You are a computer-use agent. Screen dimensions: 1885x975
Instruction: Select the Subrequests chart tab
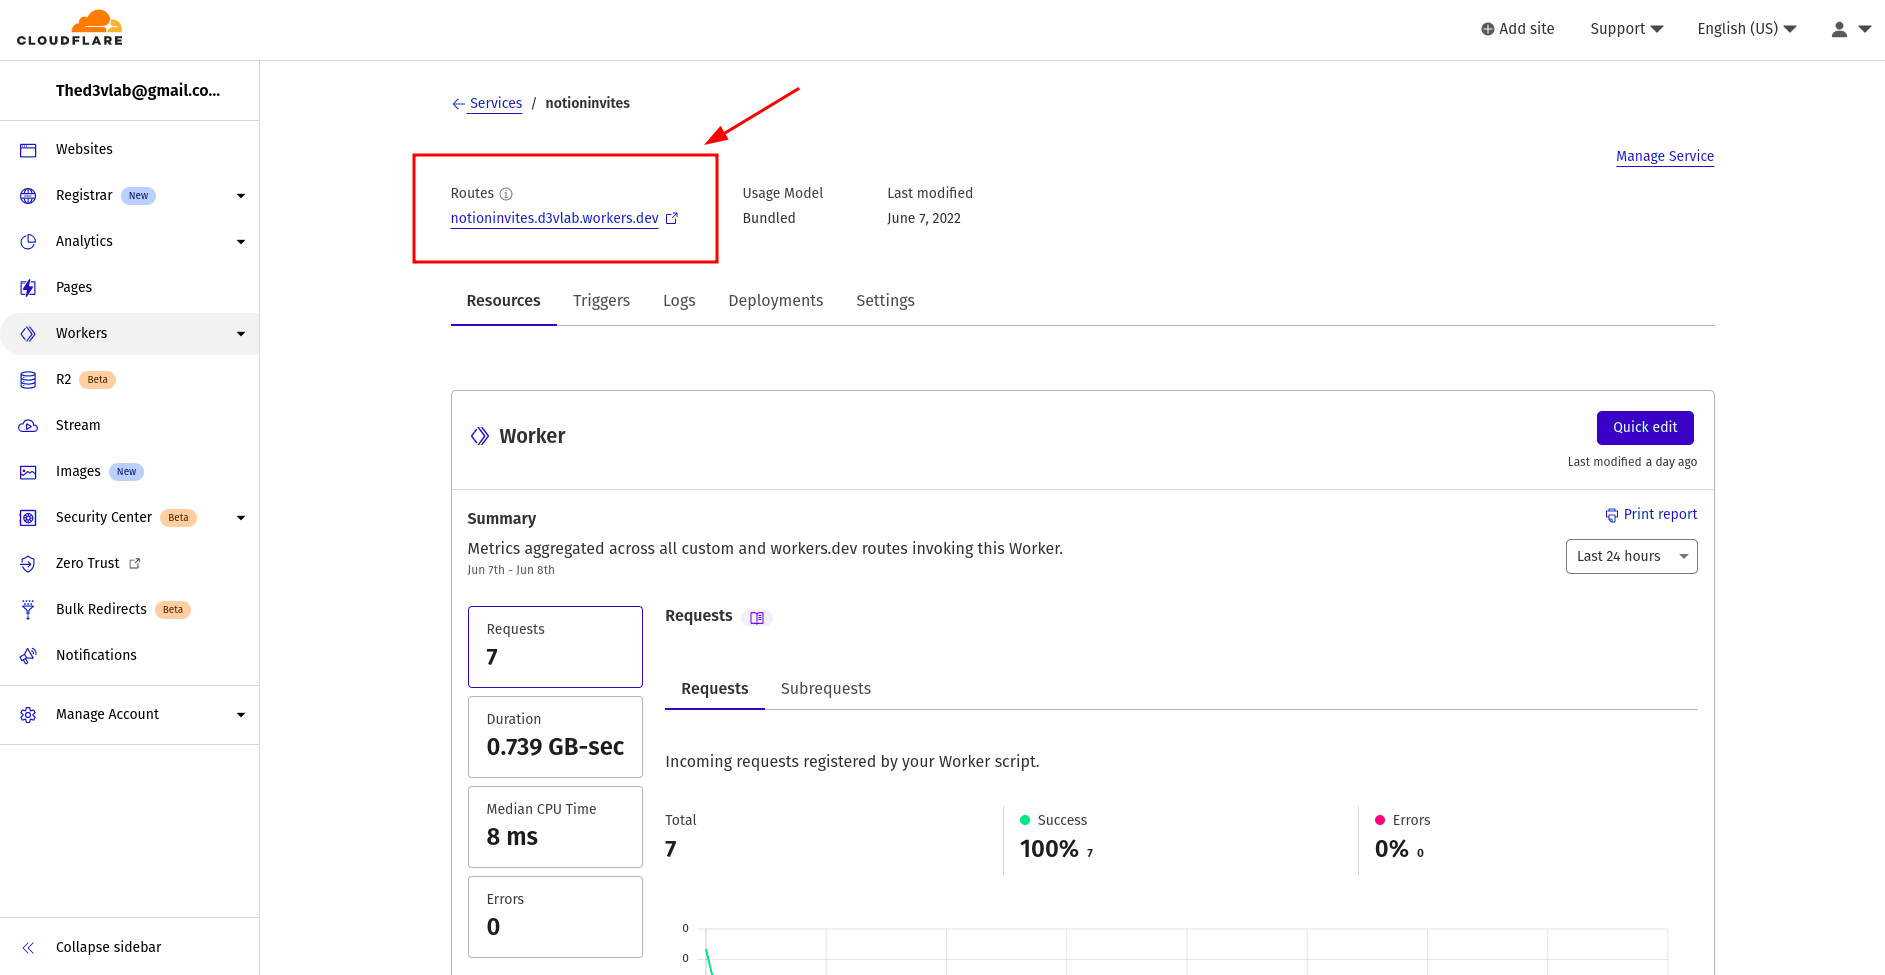point(826,689)
